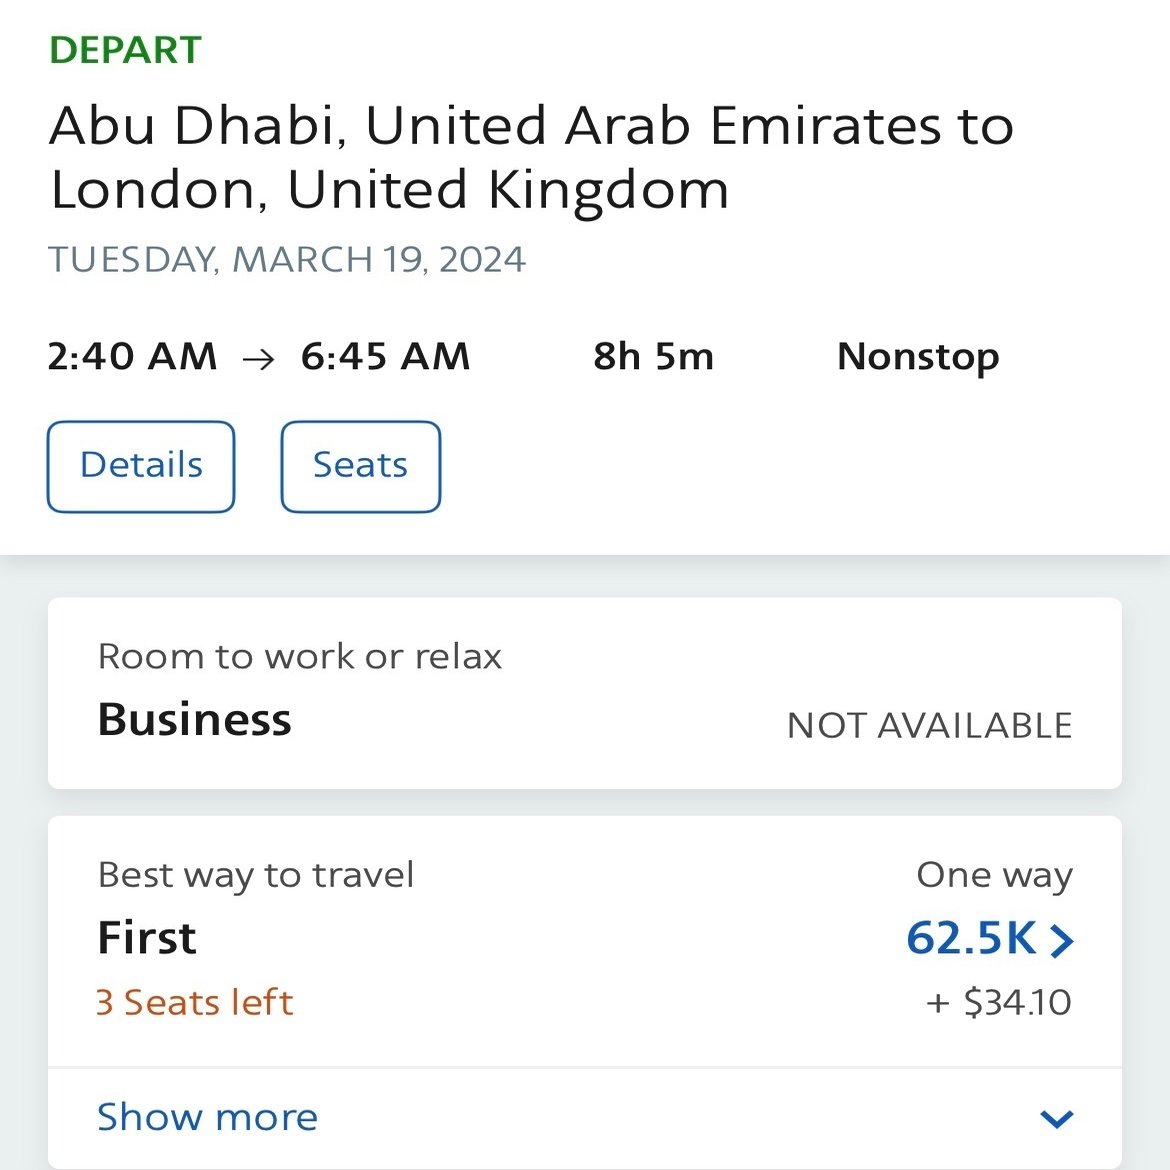Click the 8h 5m duration text
This screenshot has height=1170, width=1170.
(x=654, y=356)
